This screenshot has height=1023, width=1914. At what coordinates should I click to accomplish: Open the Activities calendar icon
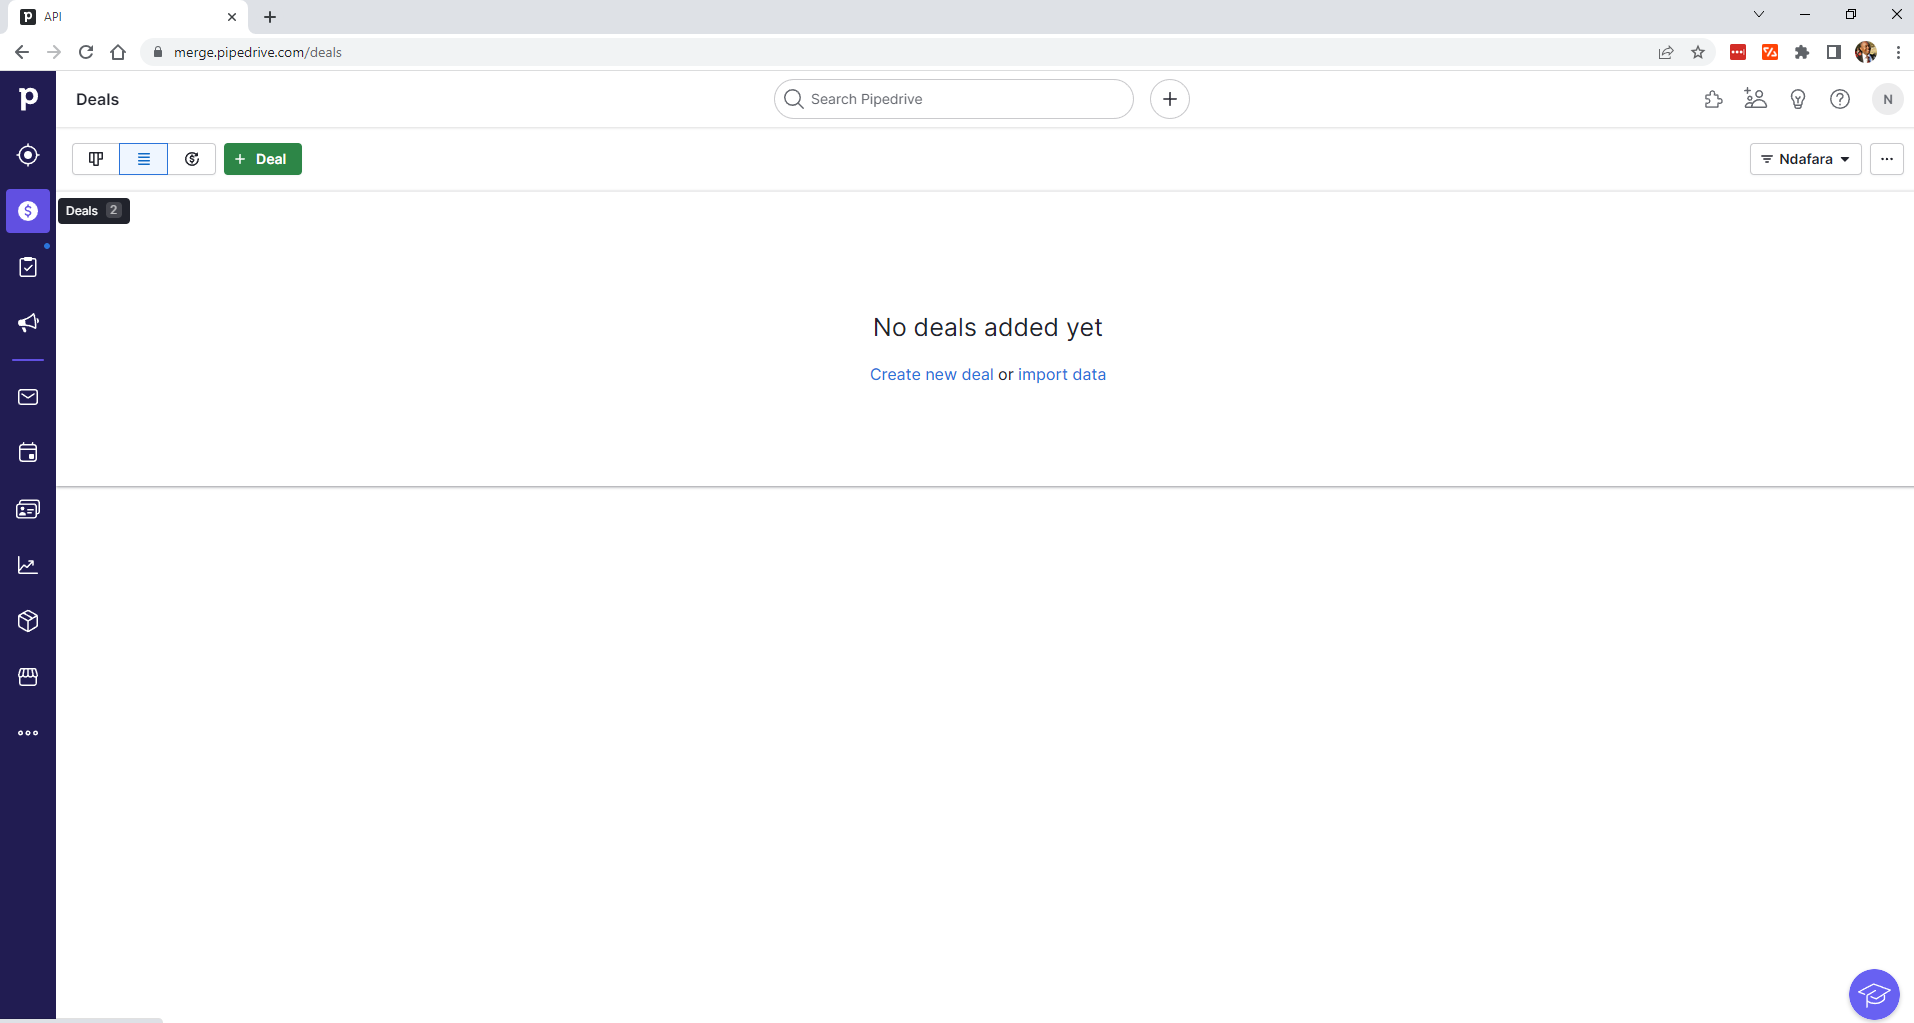27,453
